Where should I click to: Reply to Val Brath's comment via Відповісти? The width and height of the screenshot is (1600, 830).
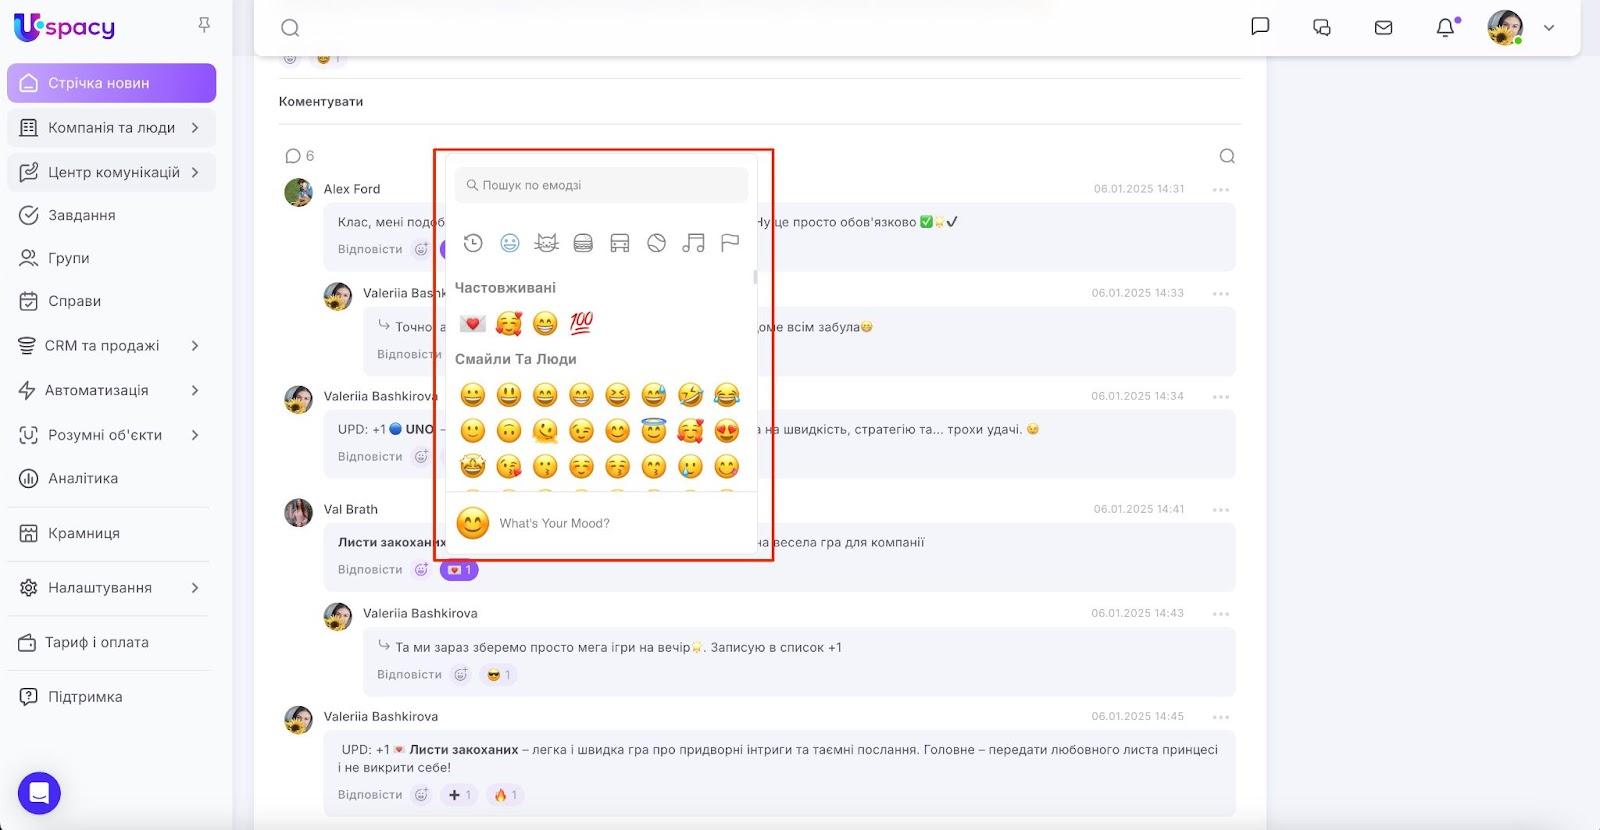point(370,570)
